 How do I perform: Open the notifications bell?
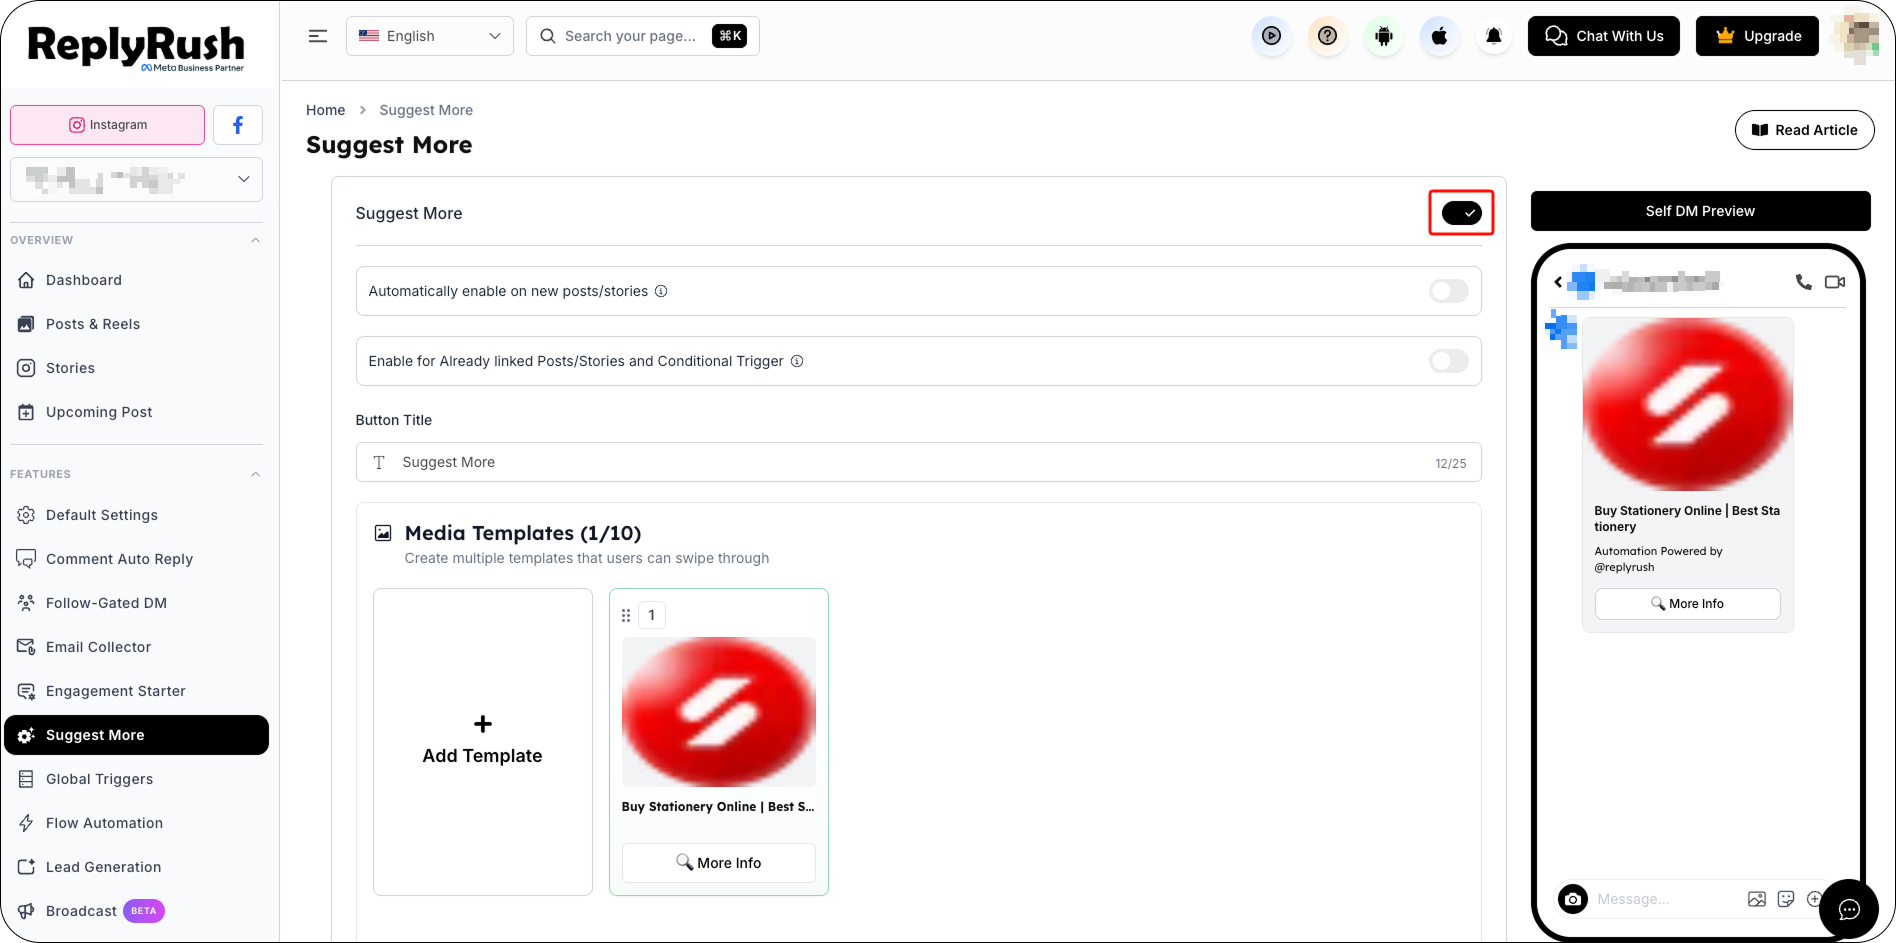1494,36
